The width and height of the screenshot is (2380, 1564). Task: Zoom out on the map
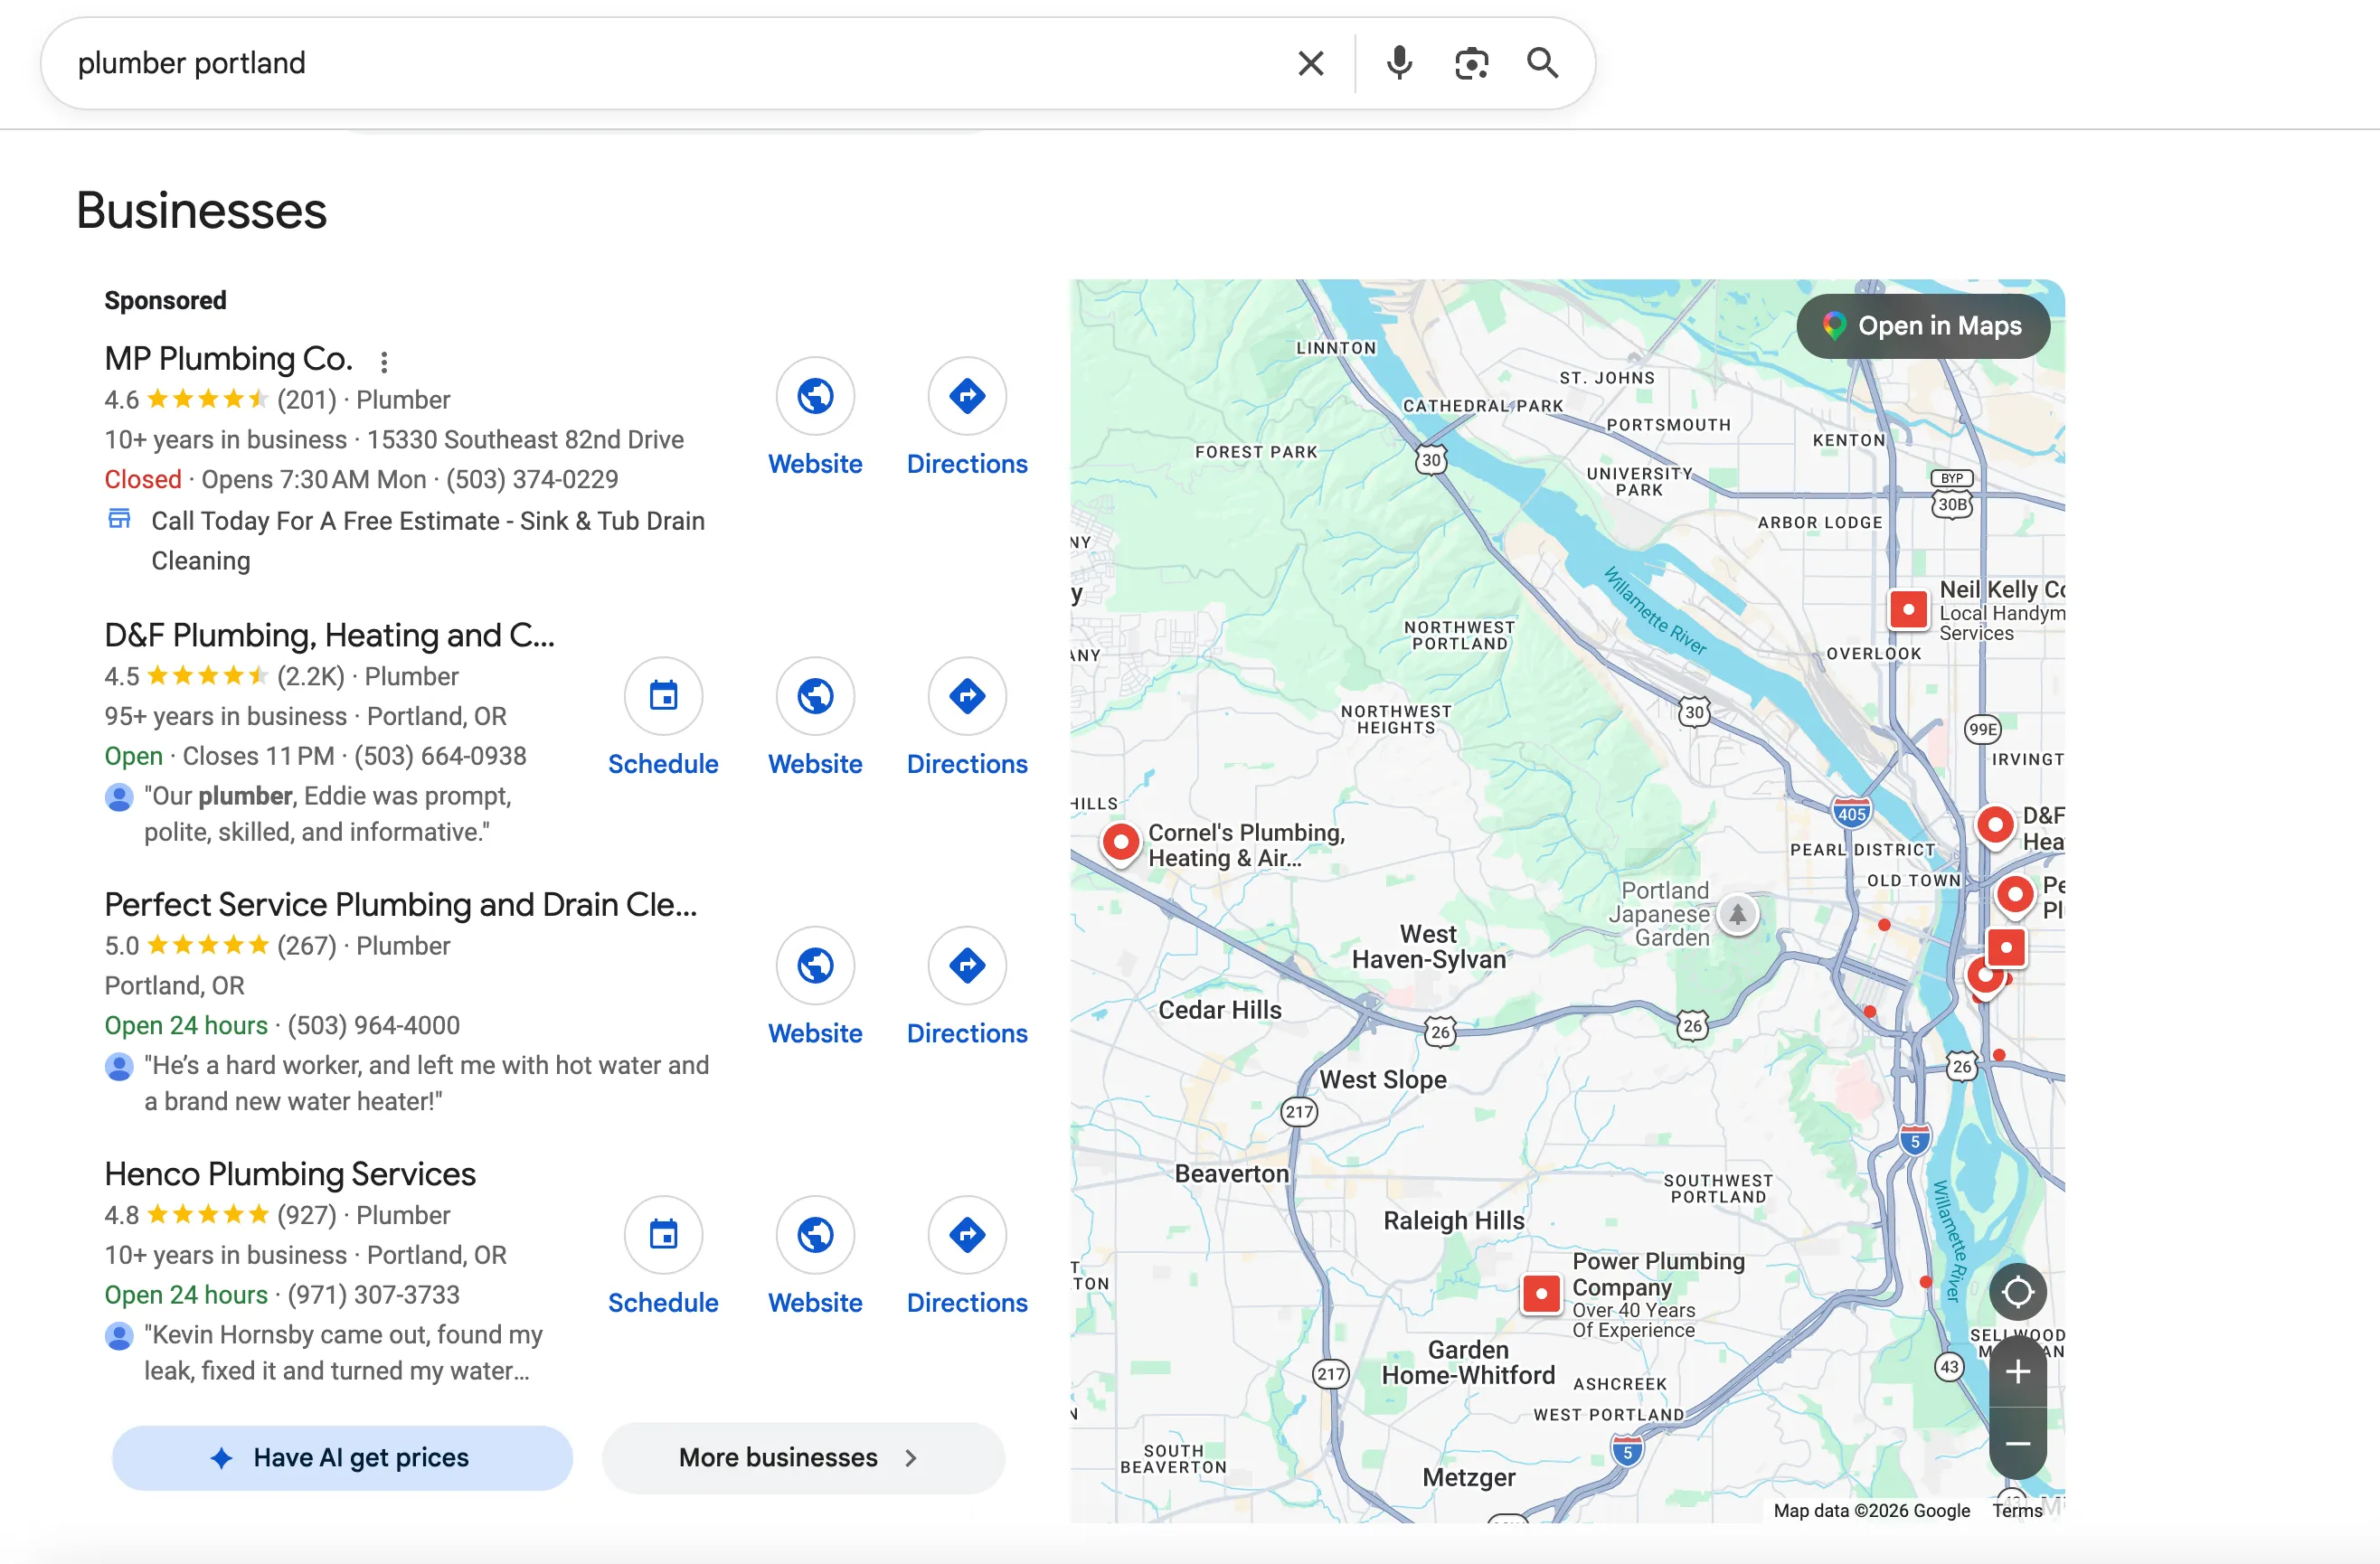(2017, 1443)
